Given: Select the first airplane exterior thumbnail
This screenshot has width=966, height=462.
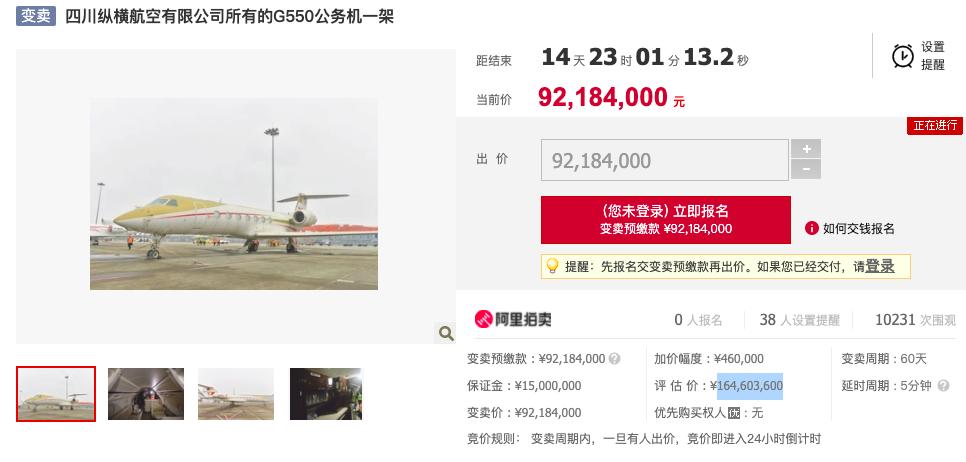Looking at the screenshot, I should (56, 394).
